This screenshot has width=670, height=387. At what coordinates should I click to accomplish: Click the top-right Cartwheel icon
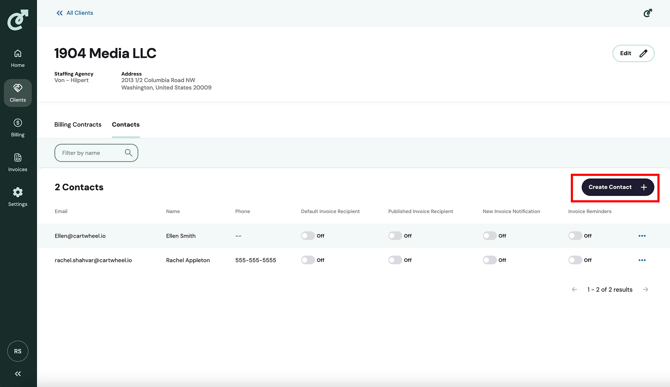(647, 13)
